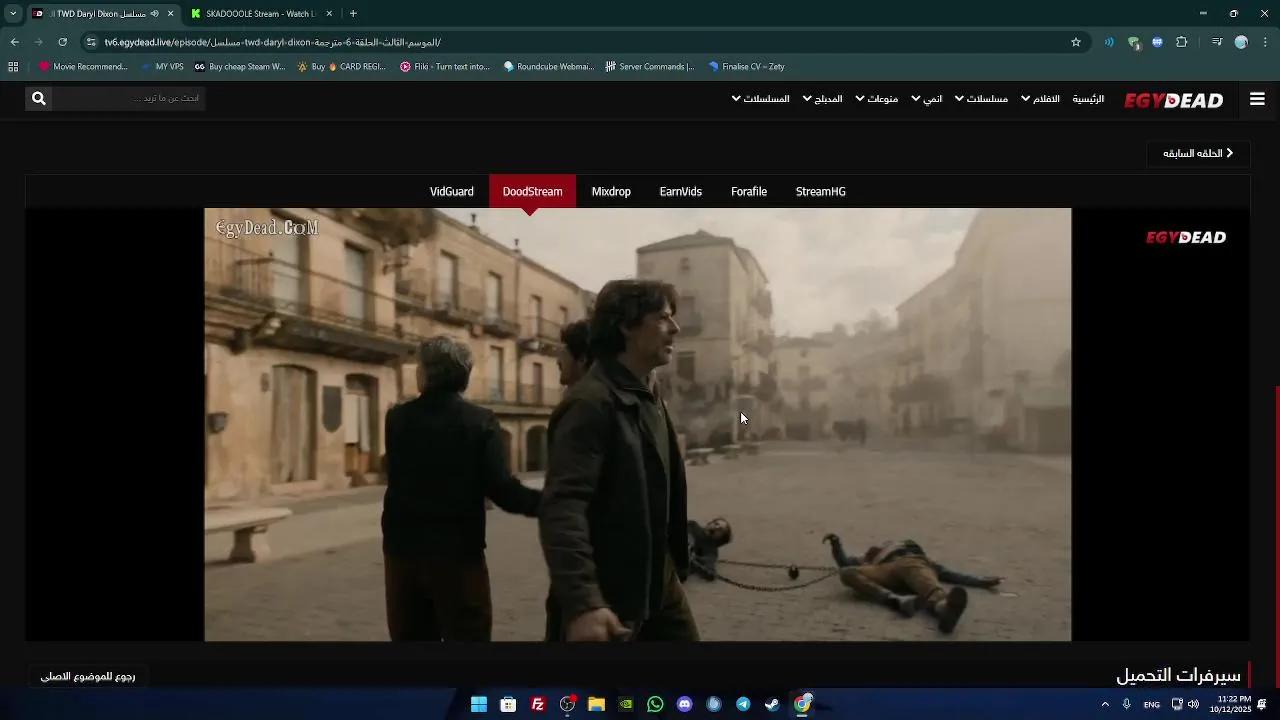Open the Finalise CV – Zety bookmark

pyautogui.click(x=746, y=67)
